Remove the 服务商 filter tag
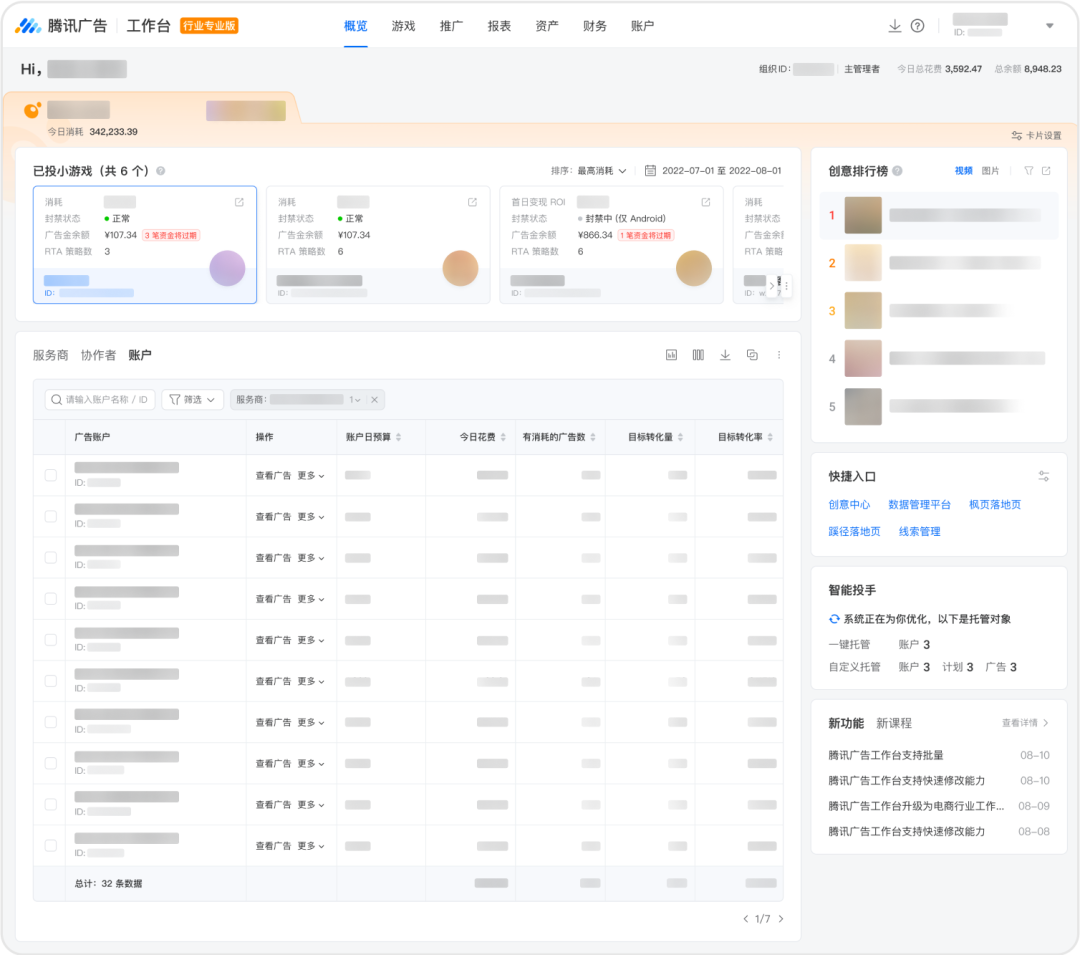1080x955 pixels. [375, 399]
